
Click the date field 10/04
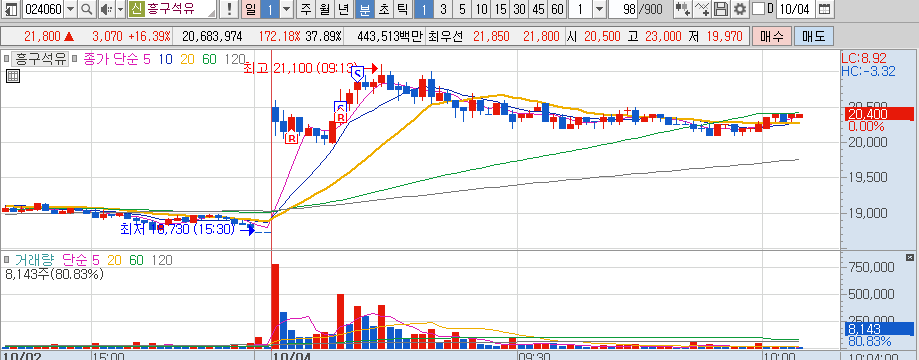[x=795, y=9]
